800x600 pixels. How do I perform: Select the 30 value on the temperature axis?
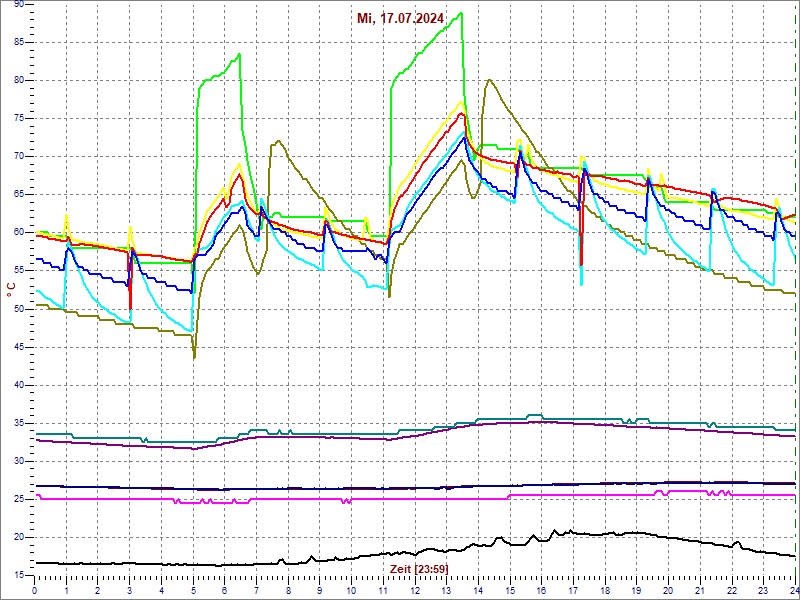point(18,462)
